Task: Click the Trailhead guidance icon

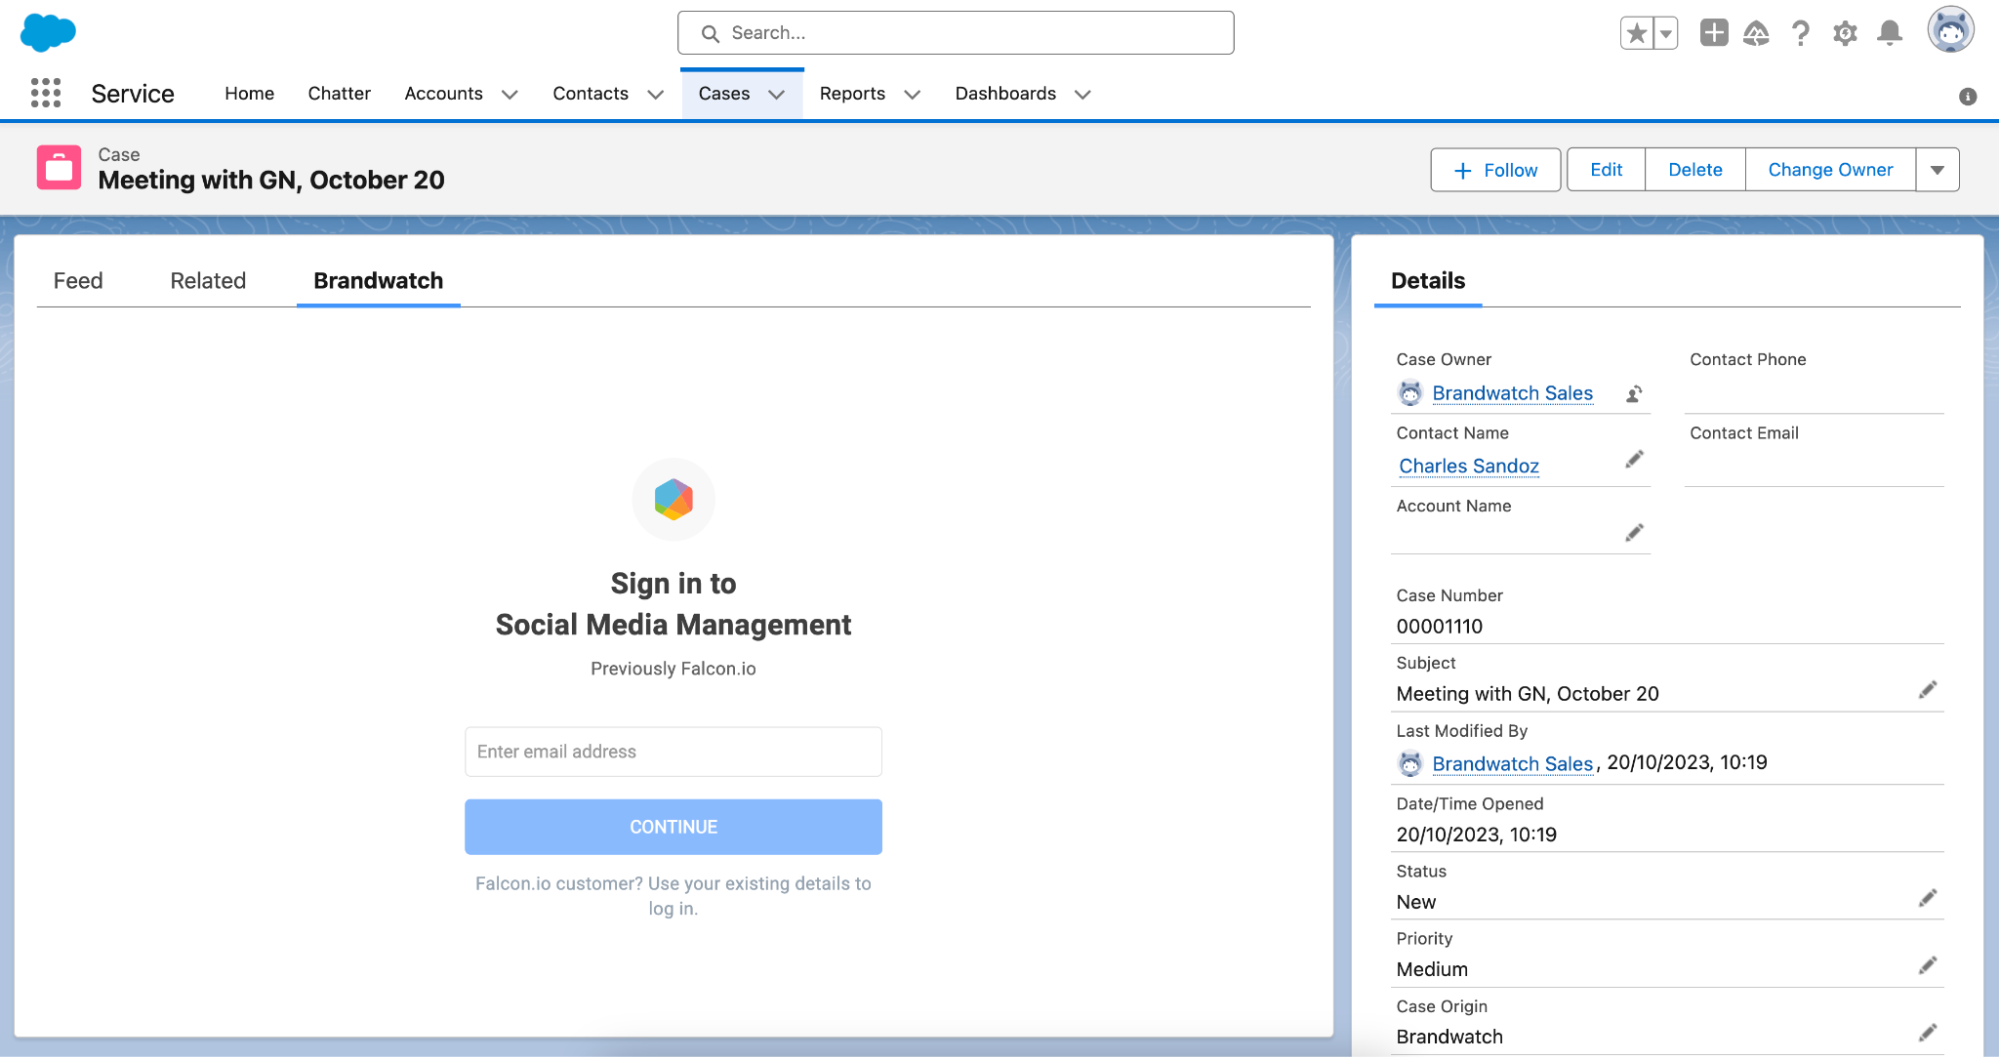Action: 1756,33
